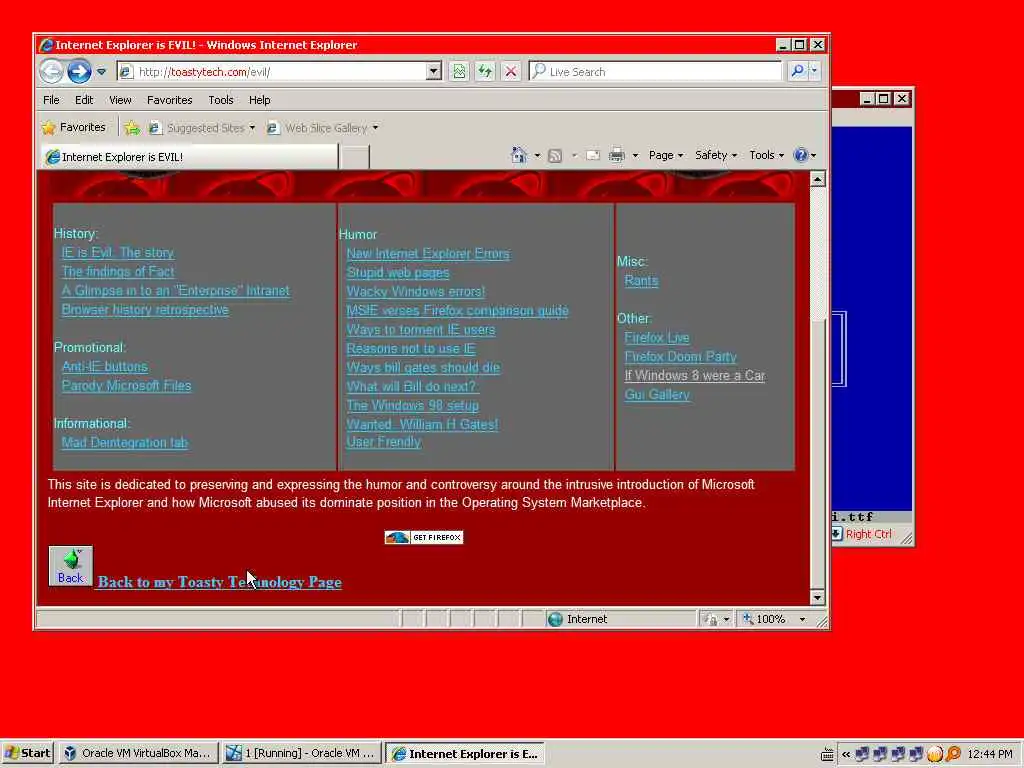Open 'The Windows 98 setup' link
Screen dimensions: 1024x768
click(412, 406)
